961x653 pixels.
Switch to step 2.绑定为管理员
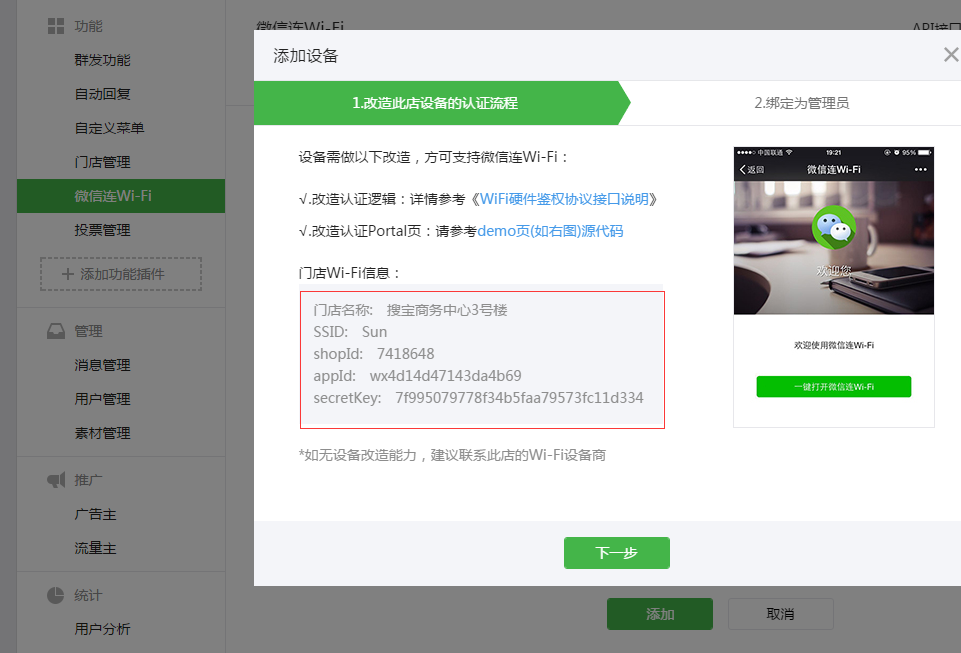coord(801,103)
